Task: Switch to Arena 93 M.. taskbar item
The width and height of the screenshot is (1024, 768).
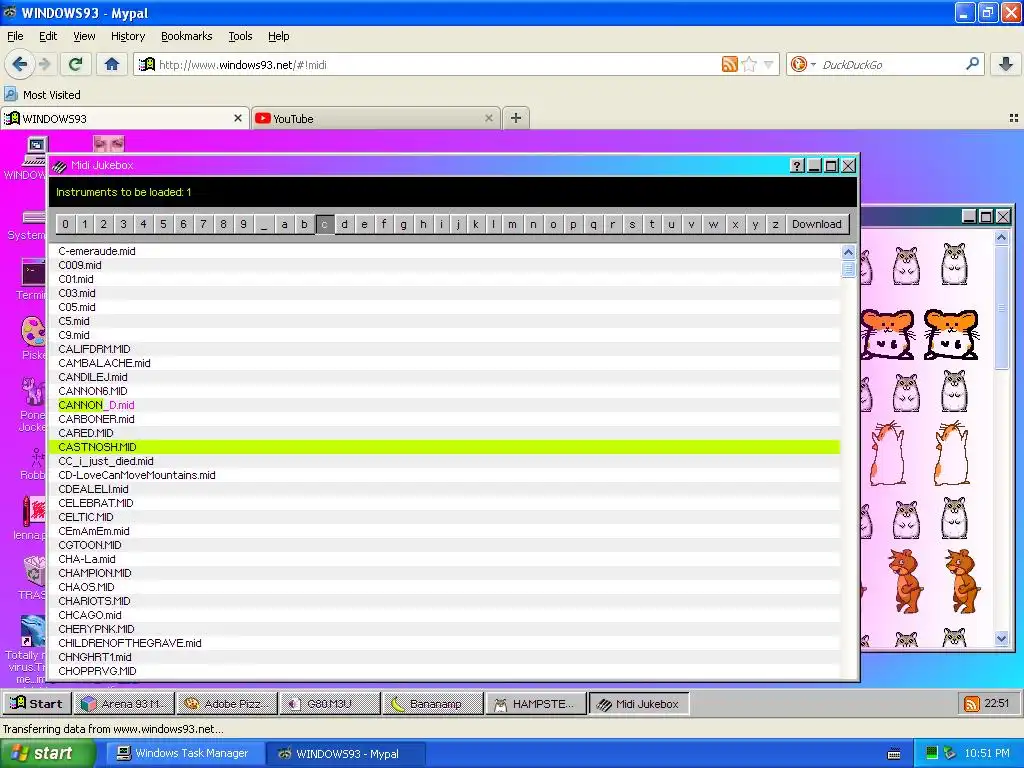Action: 124,703
